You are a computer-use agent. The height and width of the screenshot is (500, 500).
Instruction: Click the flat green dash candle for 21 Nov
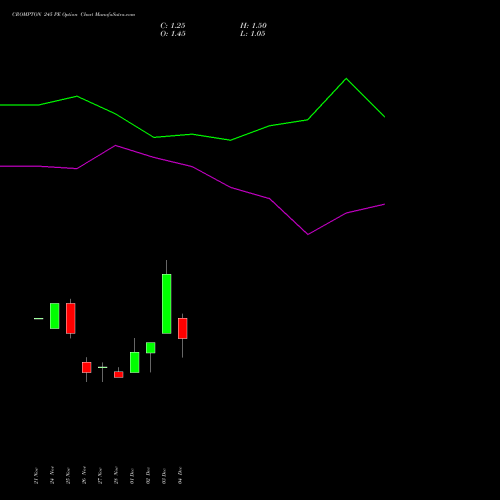tap(39, 319)
